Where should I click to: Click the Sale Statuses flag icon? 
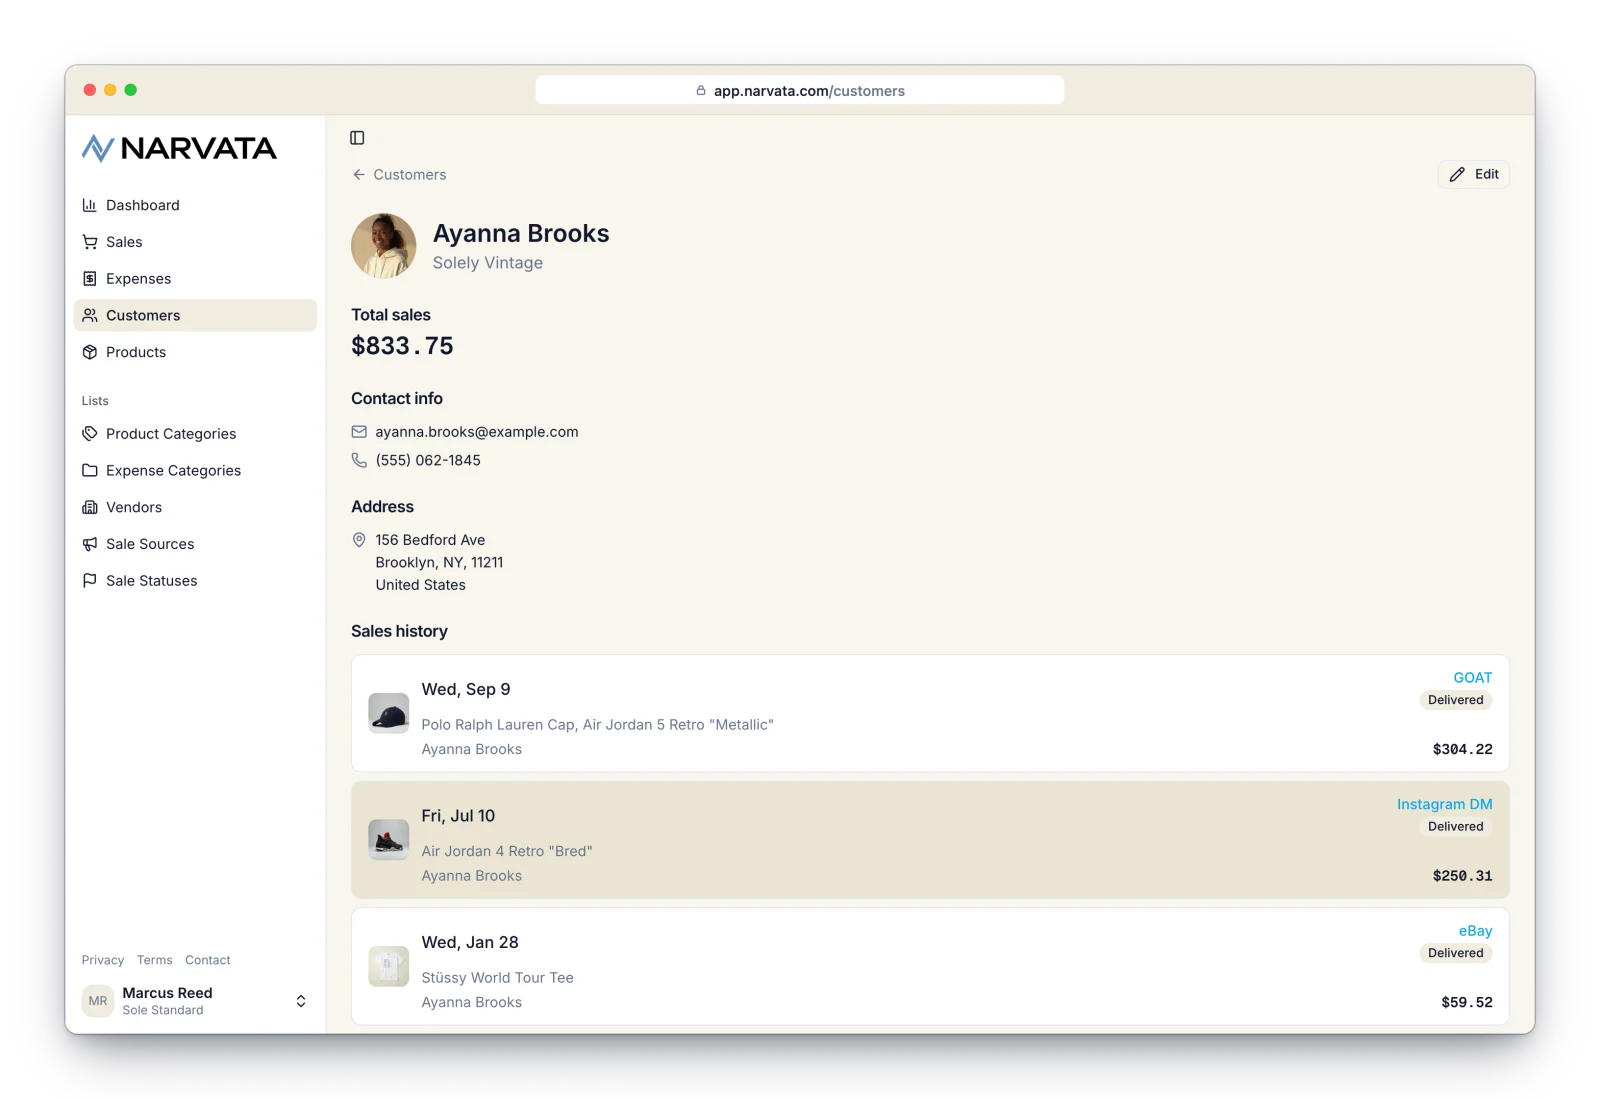(90, 581)
